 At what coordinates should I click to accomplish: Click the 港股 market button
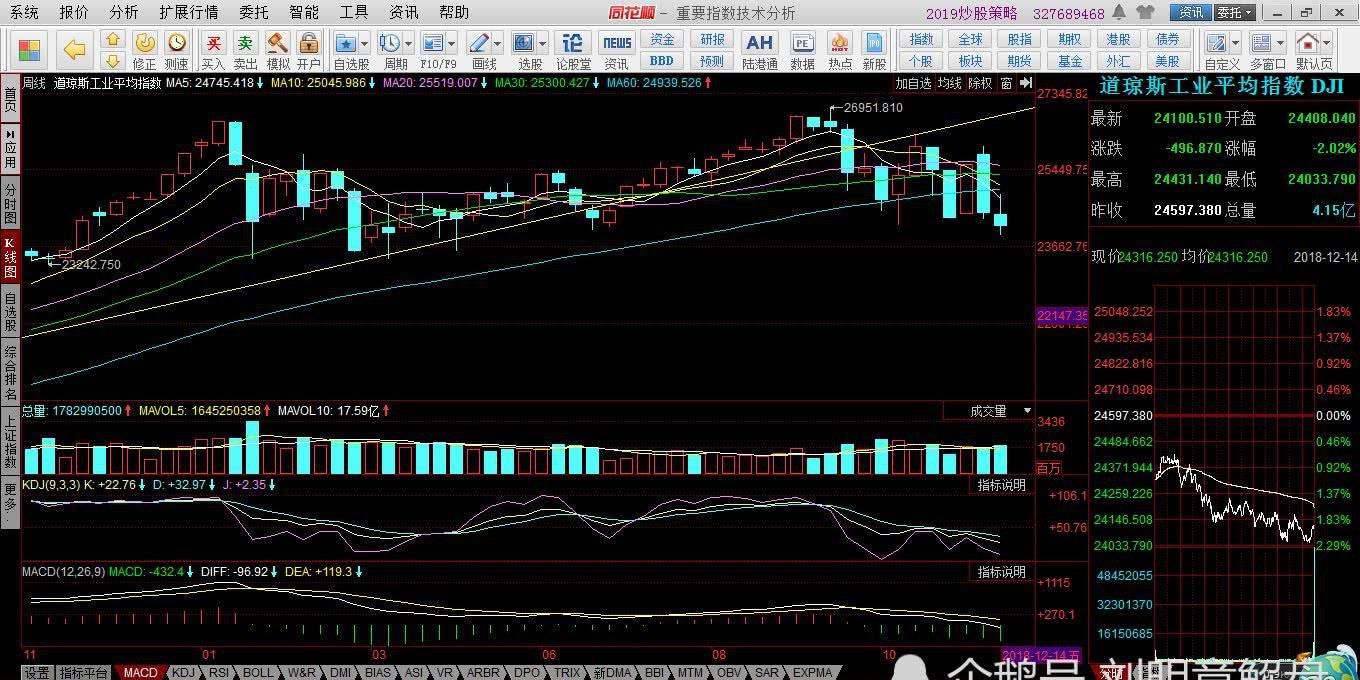(1118, 39)
